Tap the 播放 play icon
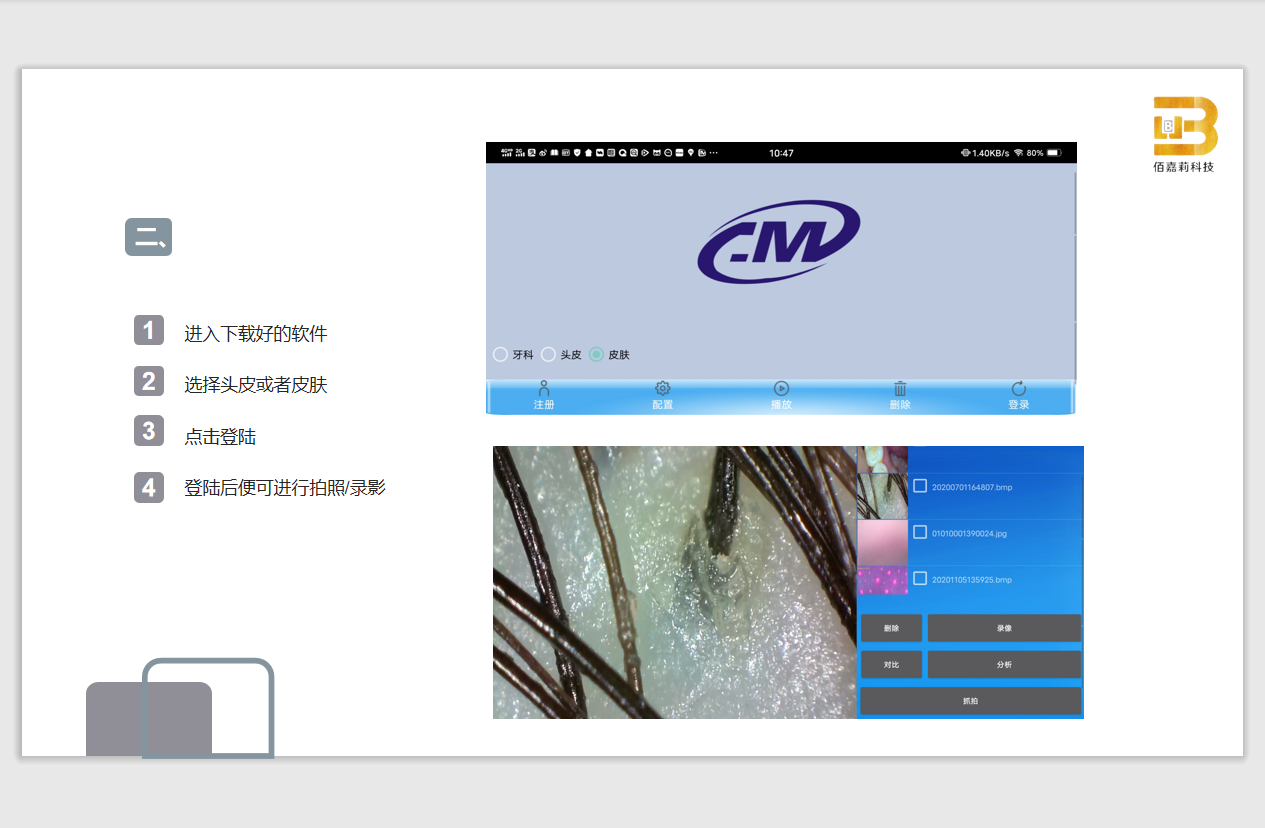 (x=781, y=388)
